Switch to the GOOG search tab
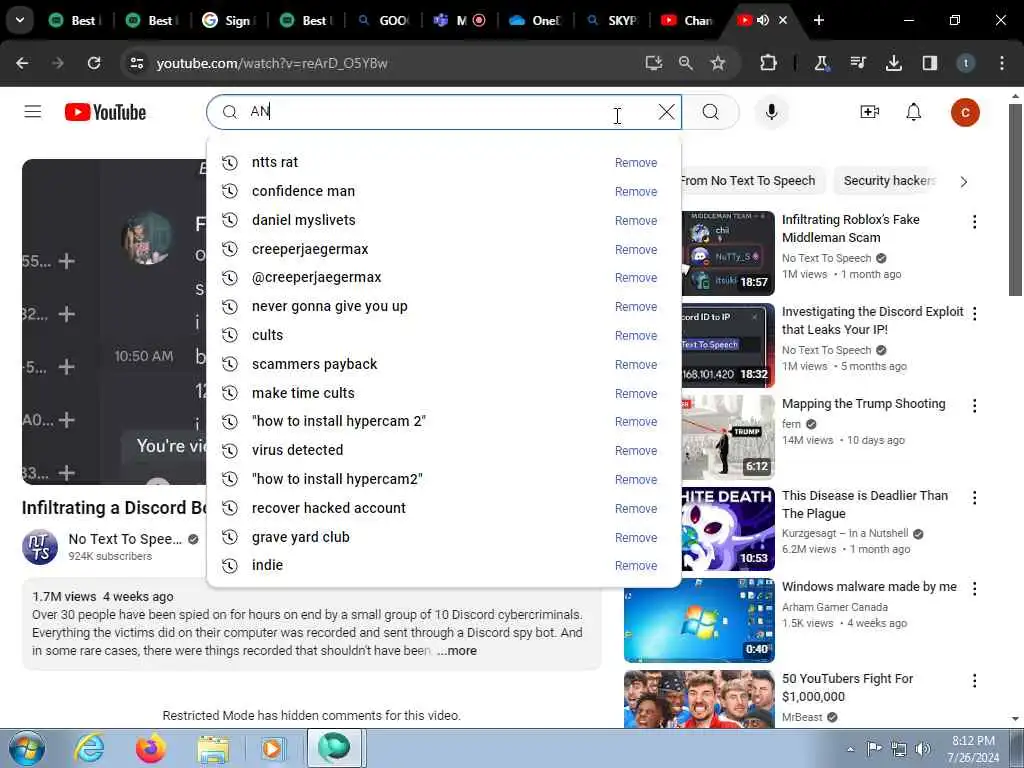This screenshot has width=1024, height=768. (x=383, y=21)
